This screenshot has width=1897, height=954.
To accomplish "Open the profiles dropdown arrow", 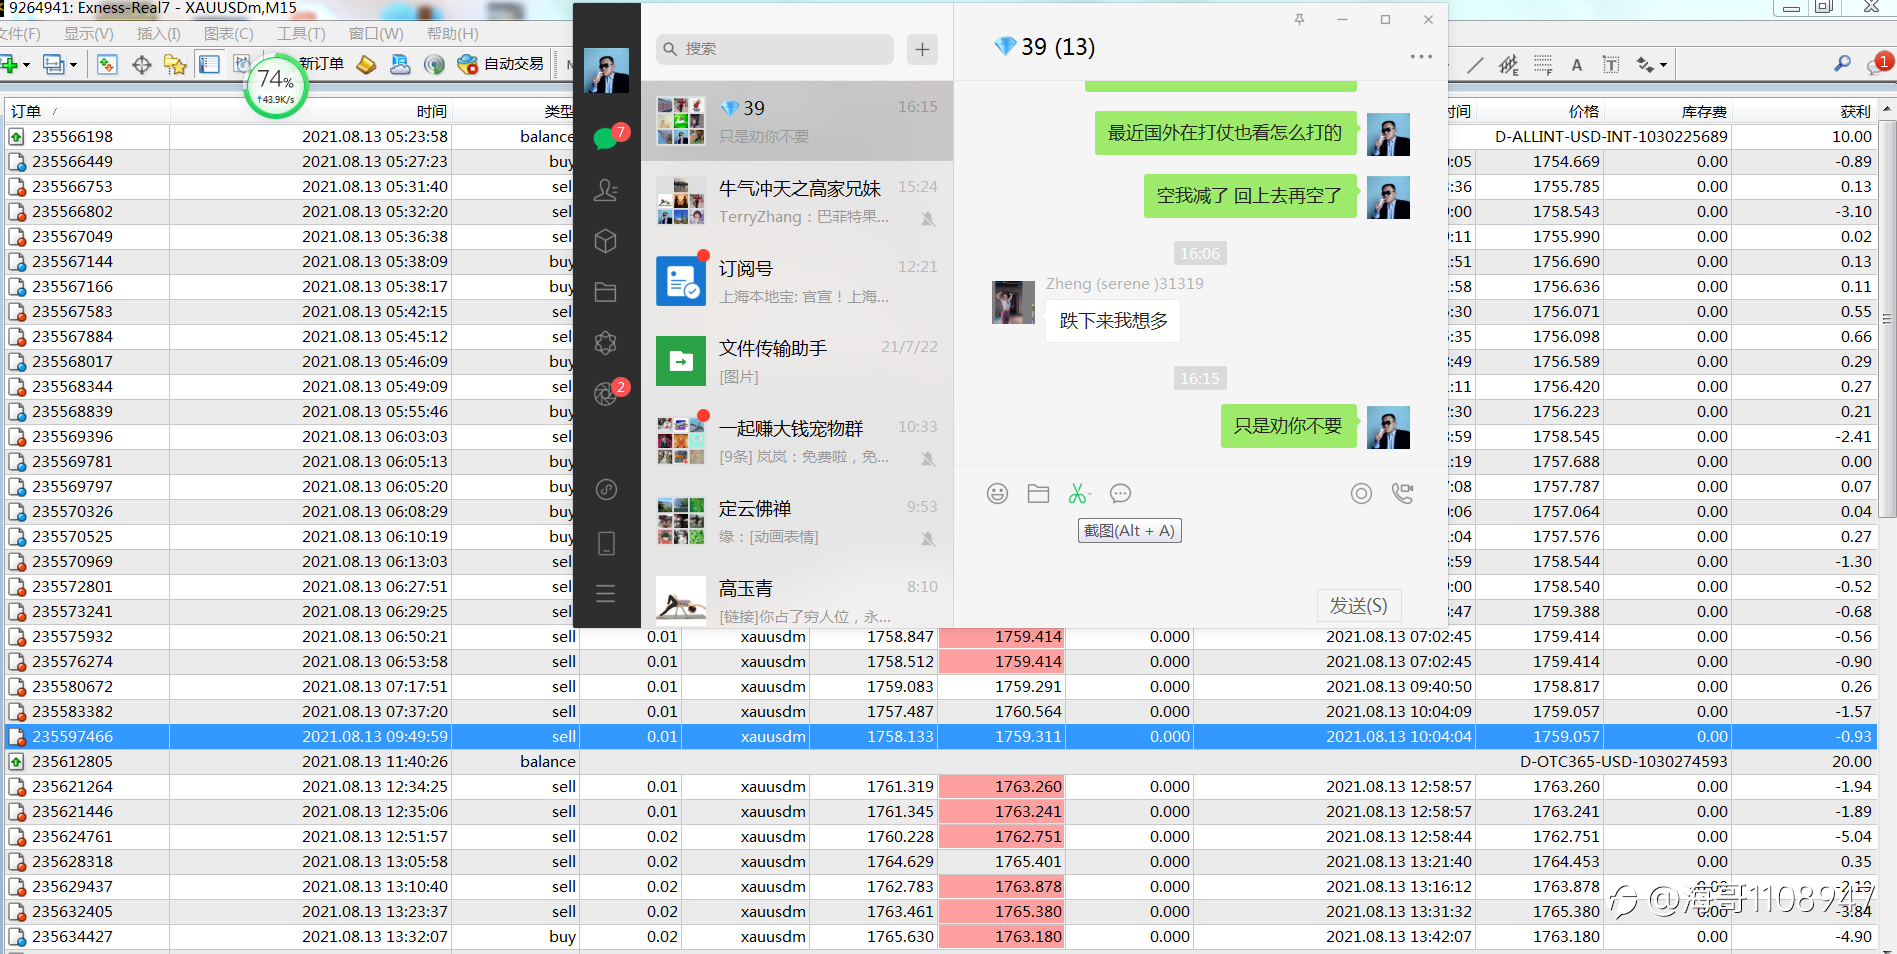I will (73, 65).
